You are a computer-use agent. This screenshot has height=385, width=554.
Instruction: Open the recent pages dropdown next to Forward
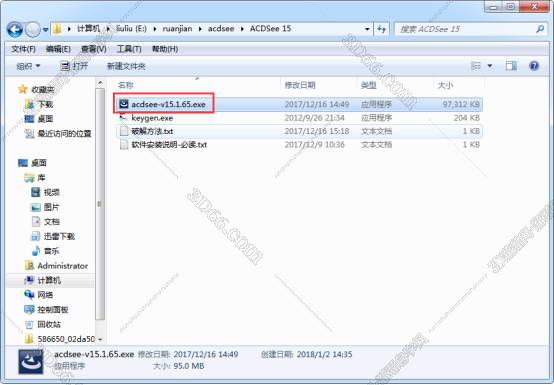pos(46,30)
